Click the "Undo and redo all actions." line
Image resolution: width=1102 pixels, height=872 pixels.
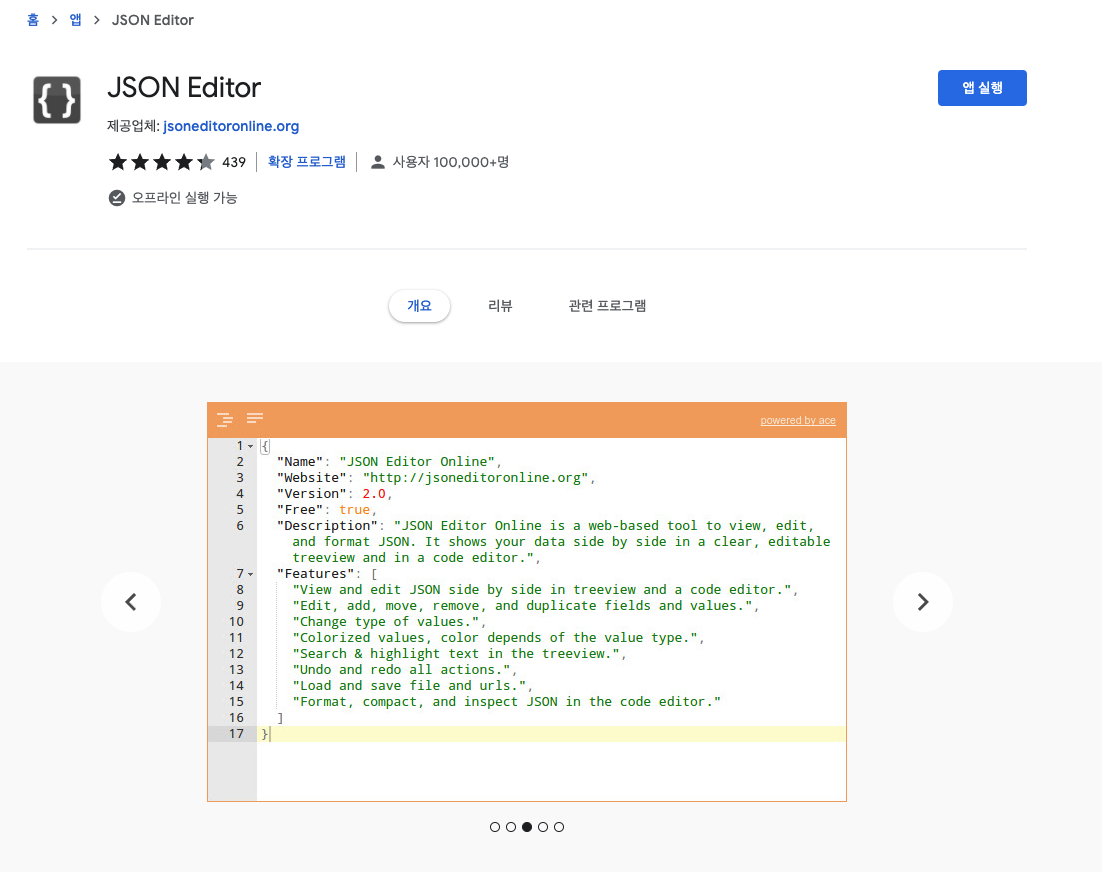401,670
